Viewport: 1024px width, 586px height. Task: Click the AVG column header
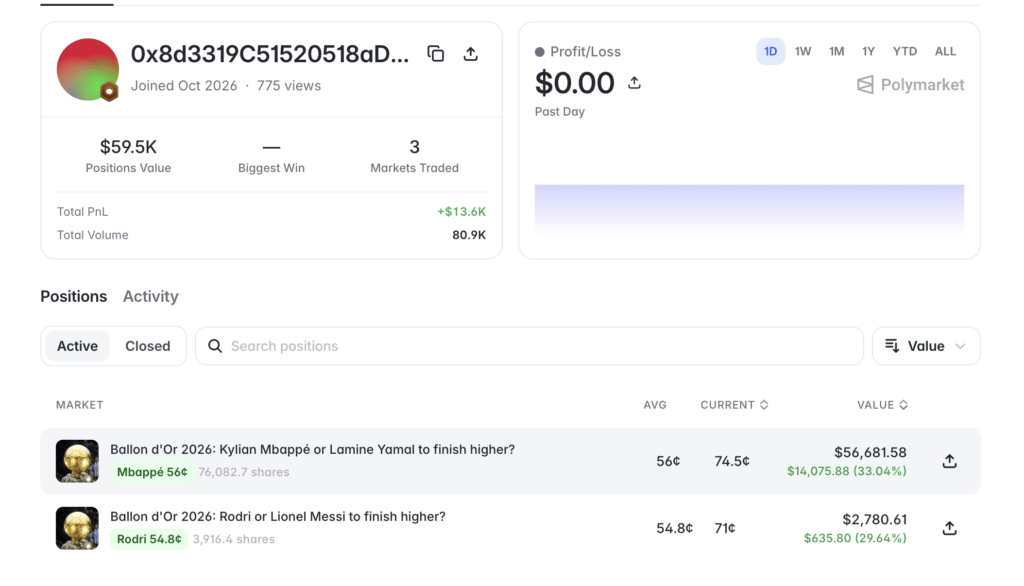click(x=655, y=405)
